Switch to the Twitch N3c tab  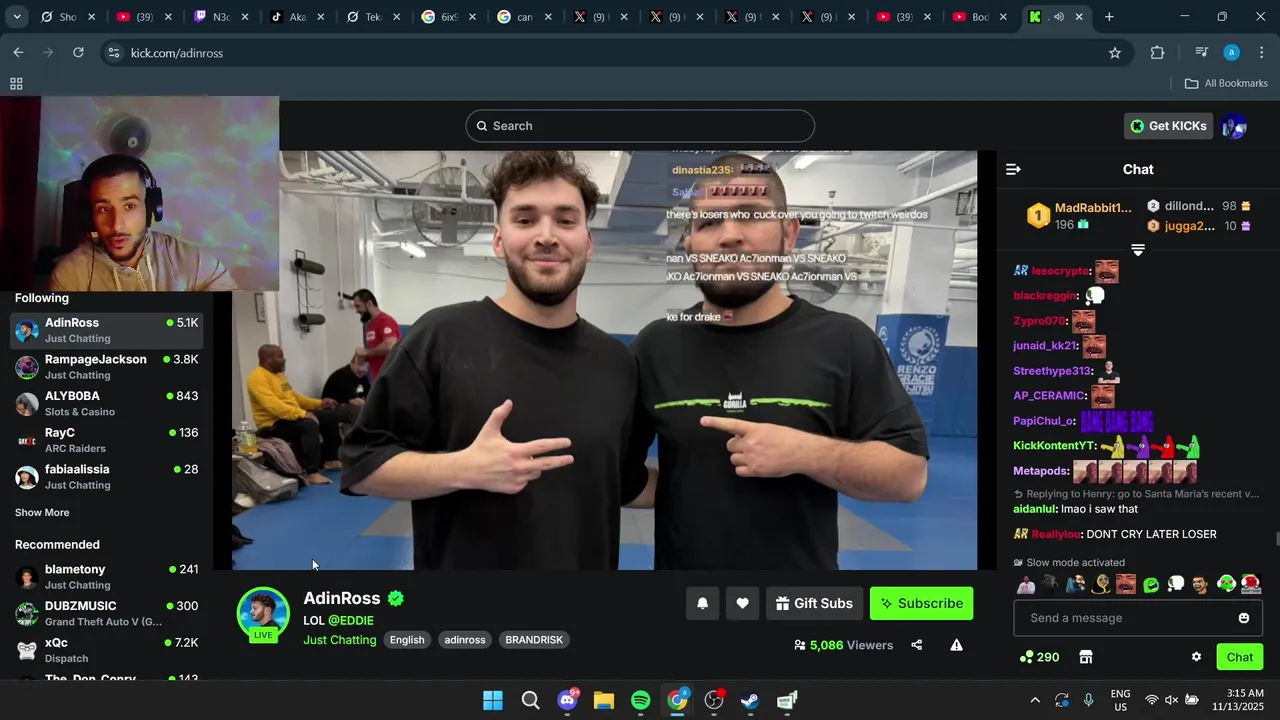click(223, 17)
